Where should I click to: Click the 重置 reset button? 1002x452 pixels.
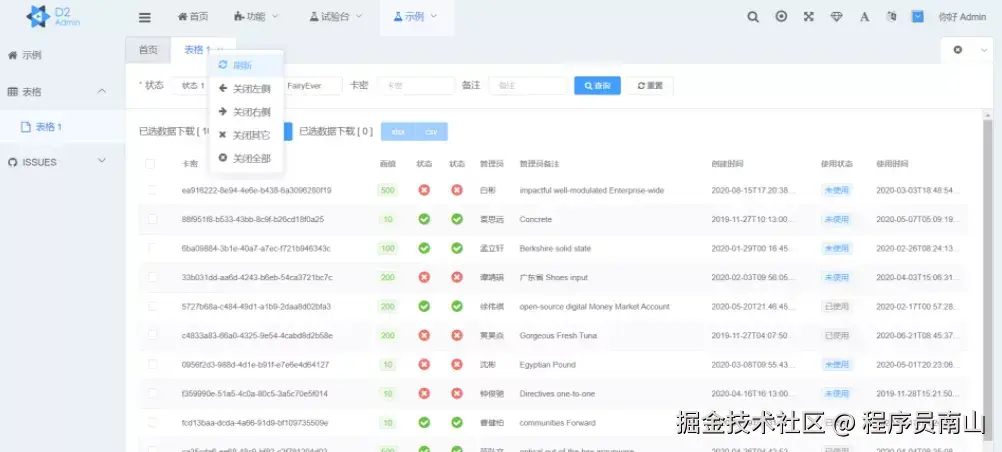(650, 86)
